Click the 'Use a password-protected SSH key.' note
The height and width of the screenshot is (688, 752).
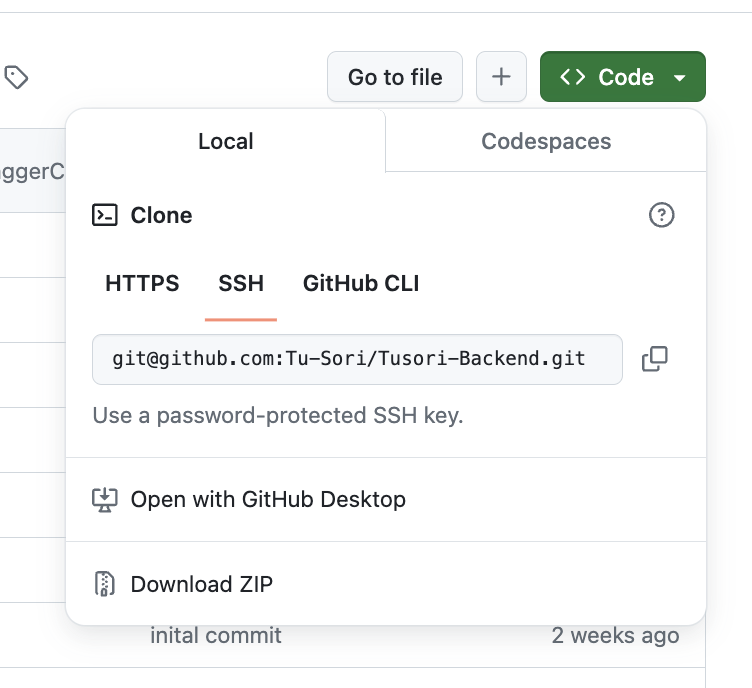coord(278,416)
